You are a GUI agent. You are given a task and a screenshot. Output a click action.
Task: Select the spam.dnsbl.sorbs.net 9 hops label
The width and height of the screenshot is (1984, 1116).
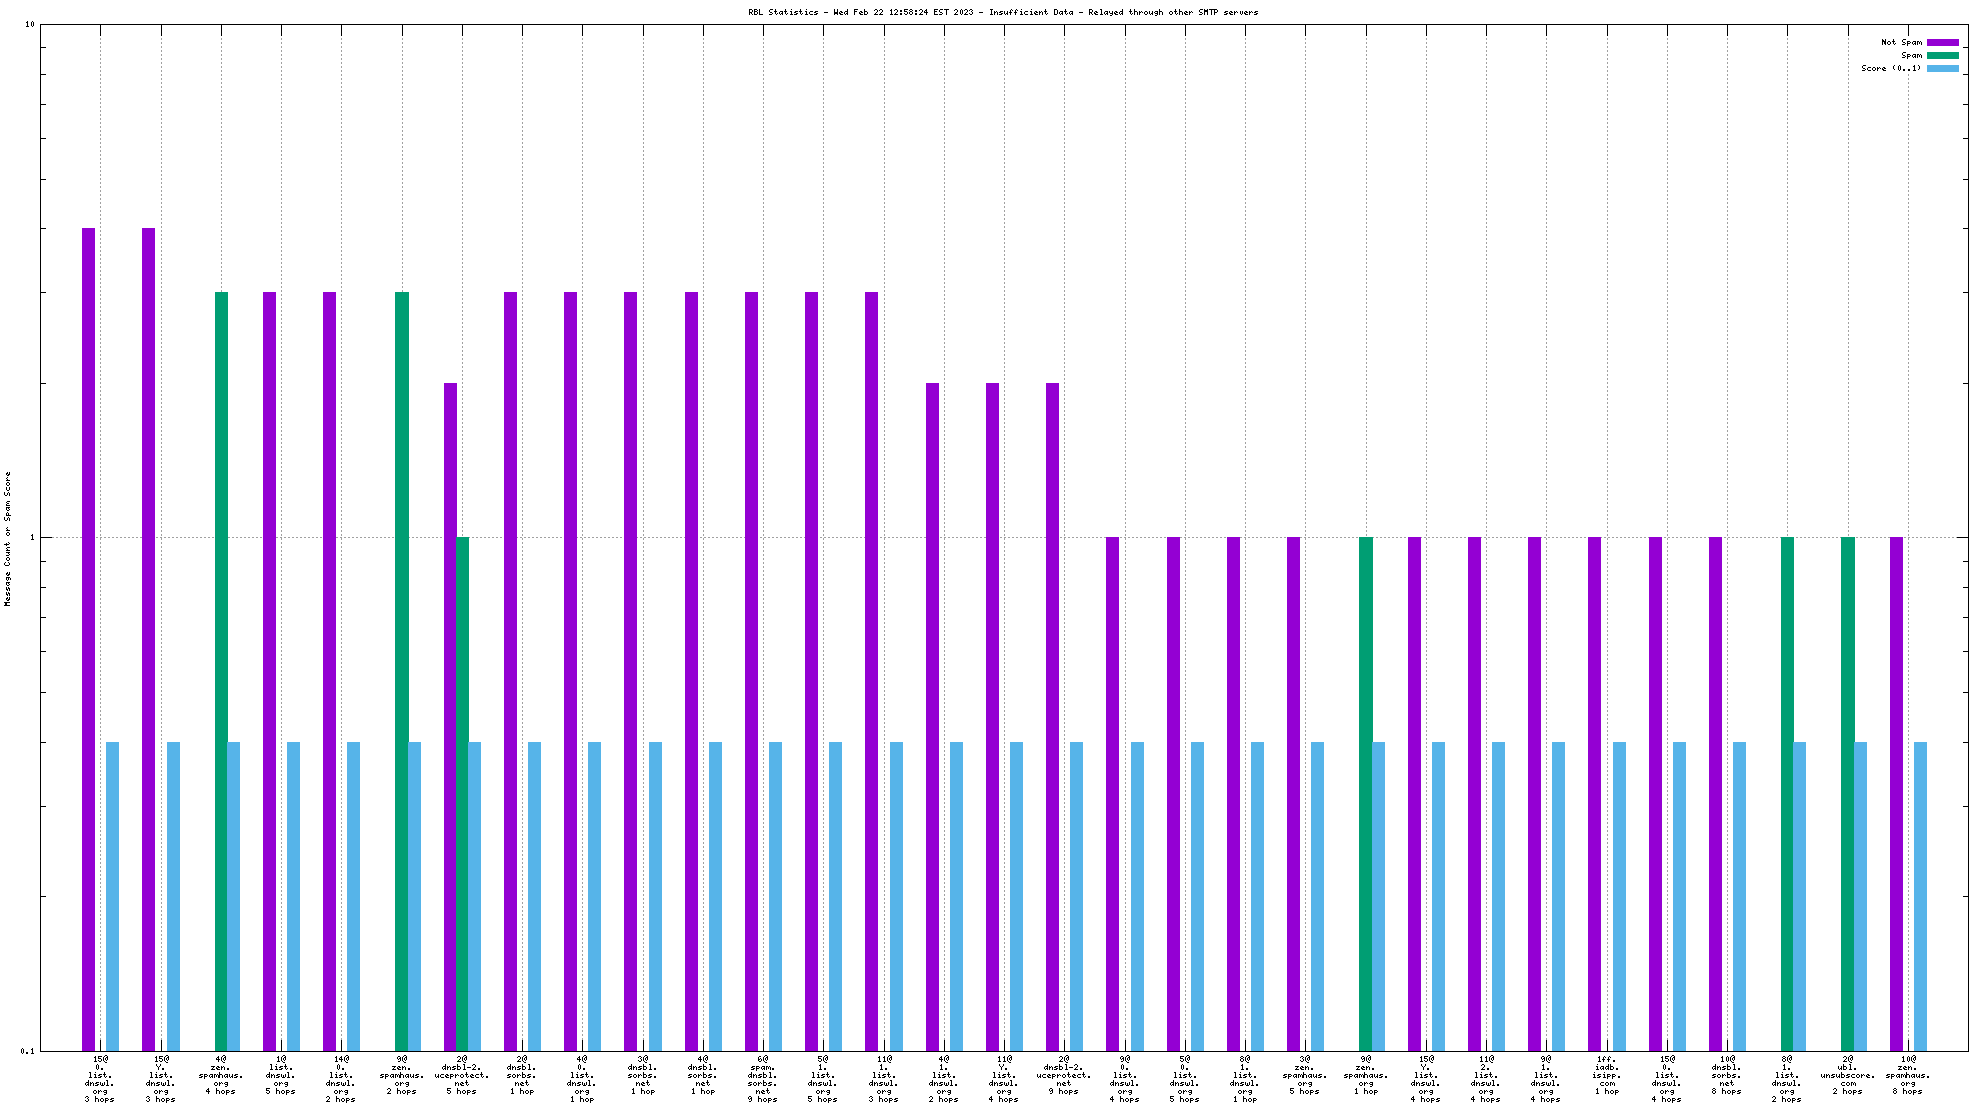tap(762, 1079)
